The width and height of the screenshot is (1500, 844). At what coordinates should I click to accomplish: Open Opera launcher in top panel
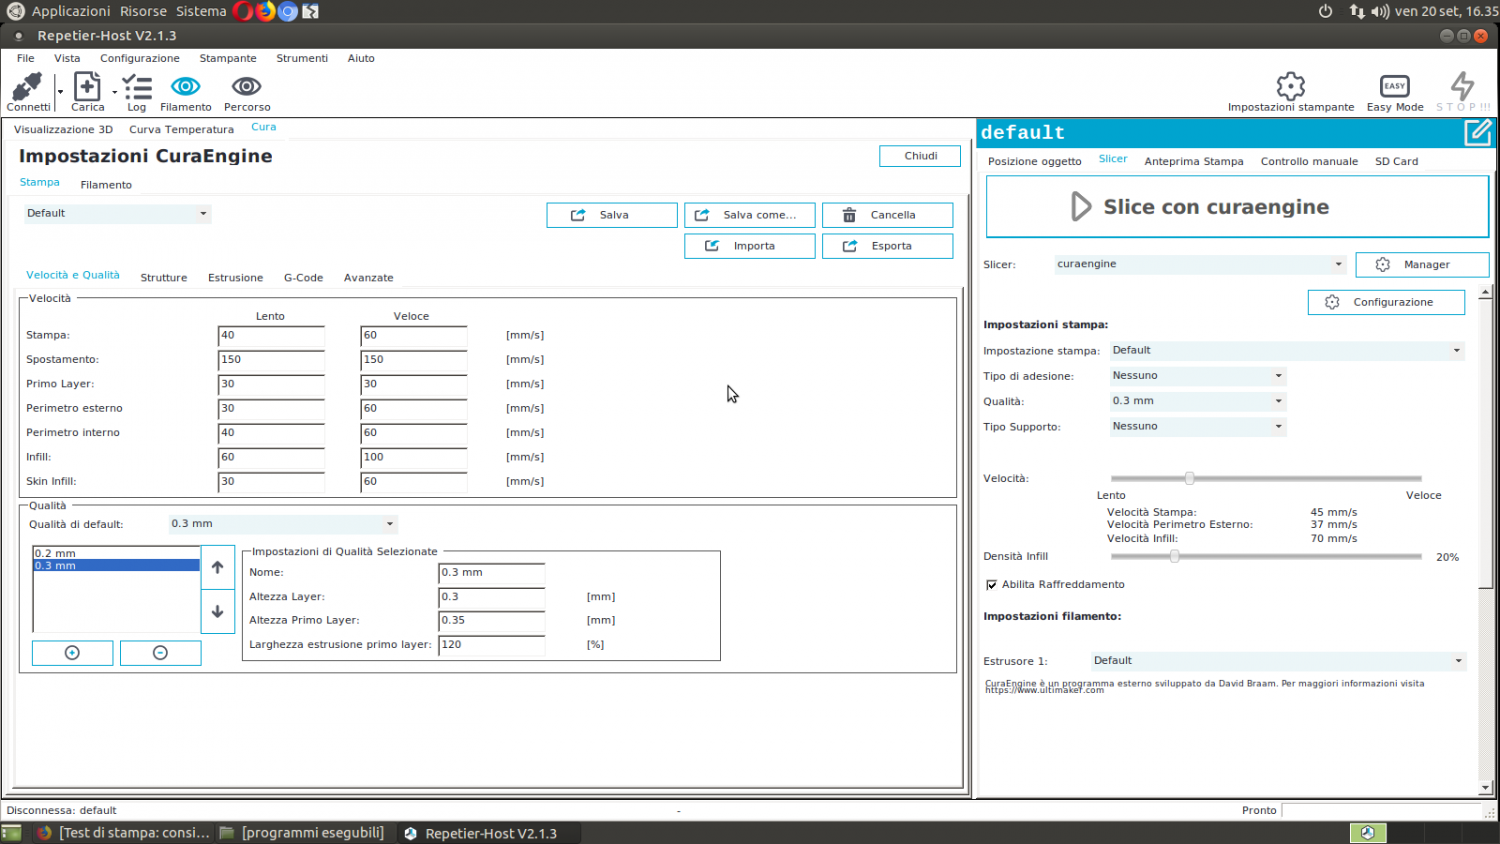click(243, 11)
